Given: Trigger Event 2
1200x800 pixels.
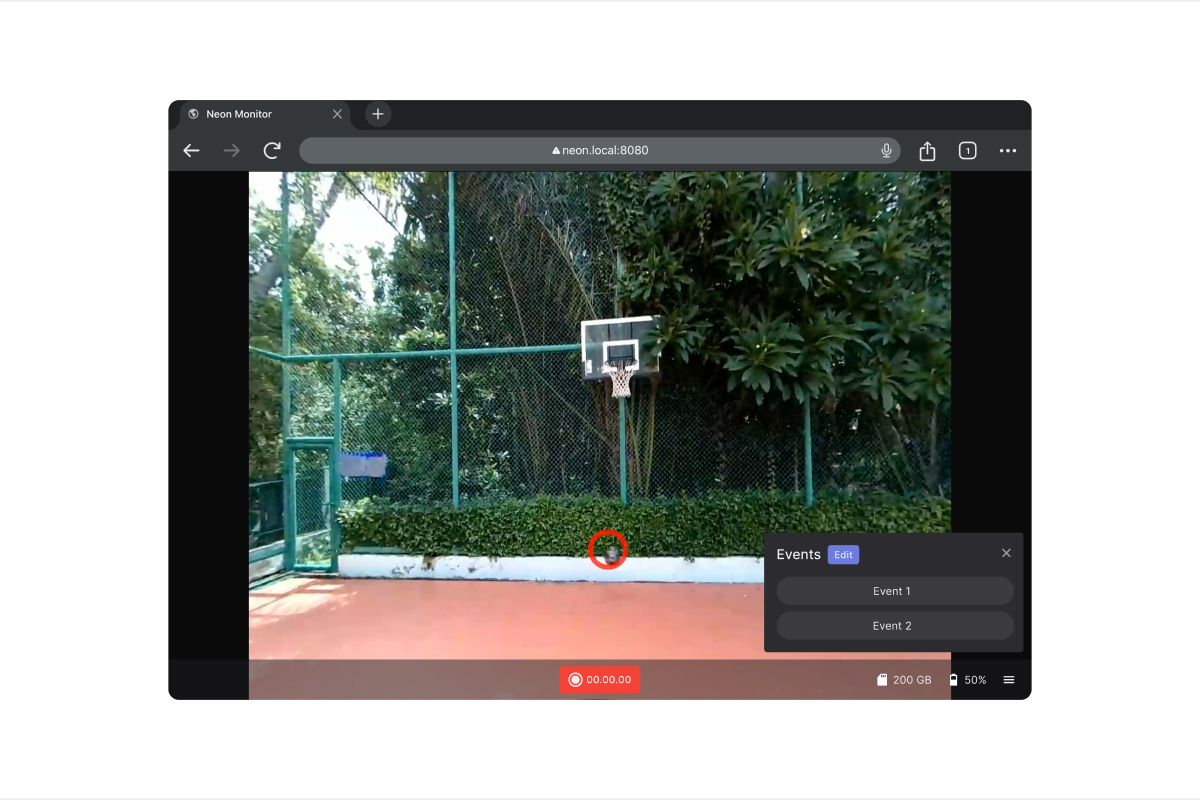Looking at the screenshot, I should (895, 626).
